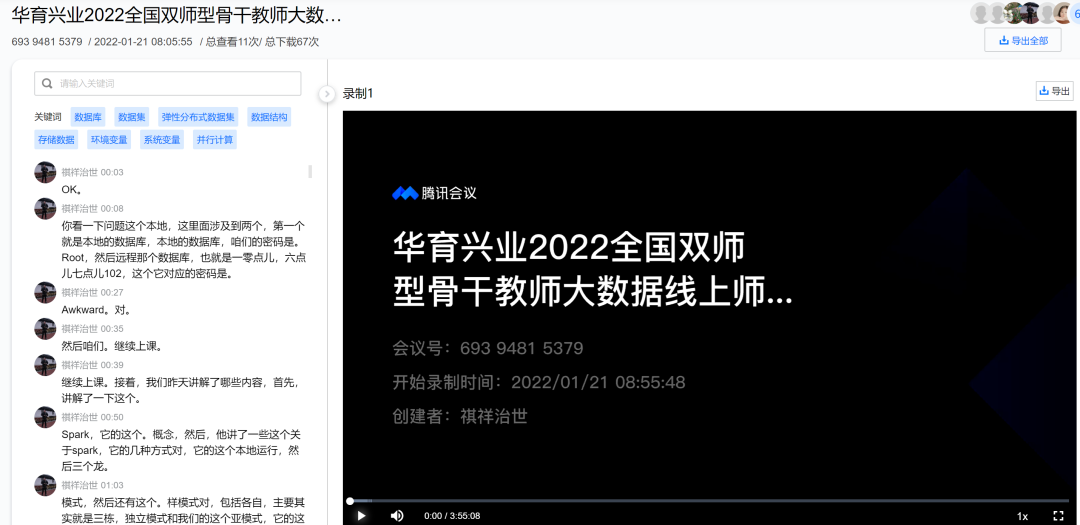The width and height of the screenshot is (1080, 525).
Task: Select the 数据库 keyword tag
Action: pos(88,117)
